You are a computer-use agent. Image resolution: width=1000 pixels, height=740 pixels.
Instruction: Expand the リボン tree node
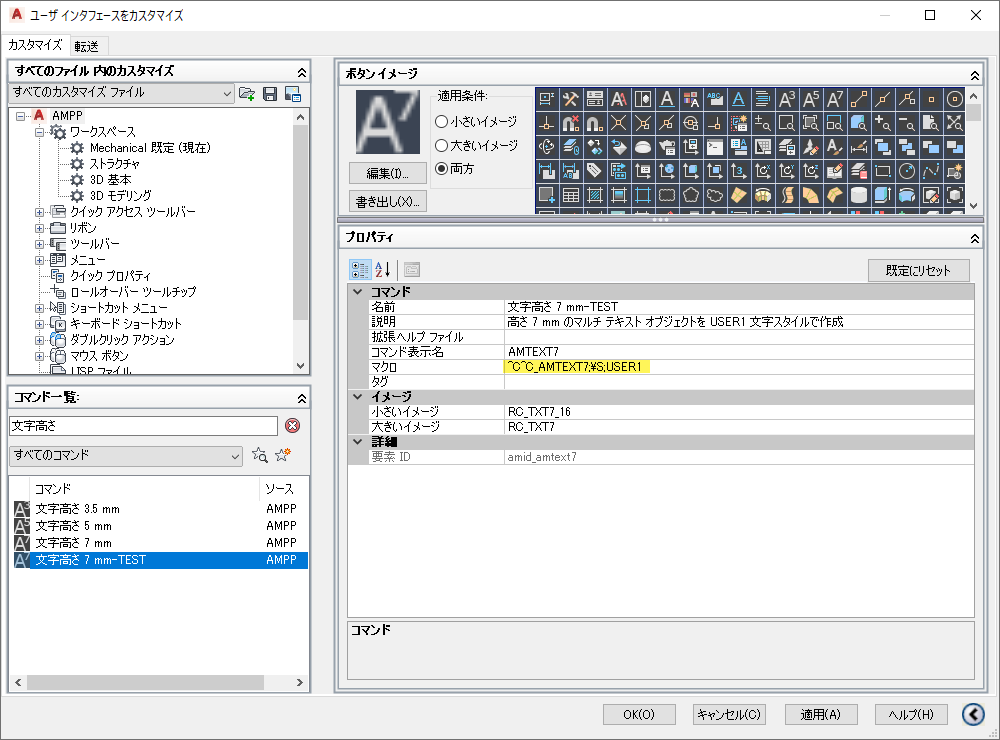(40, 228)
